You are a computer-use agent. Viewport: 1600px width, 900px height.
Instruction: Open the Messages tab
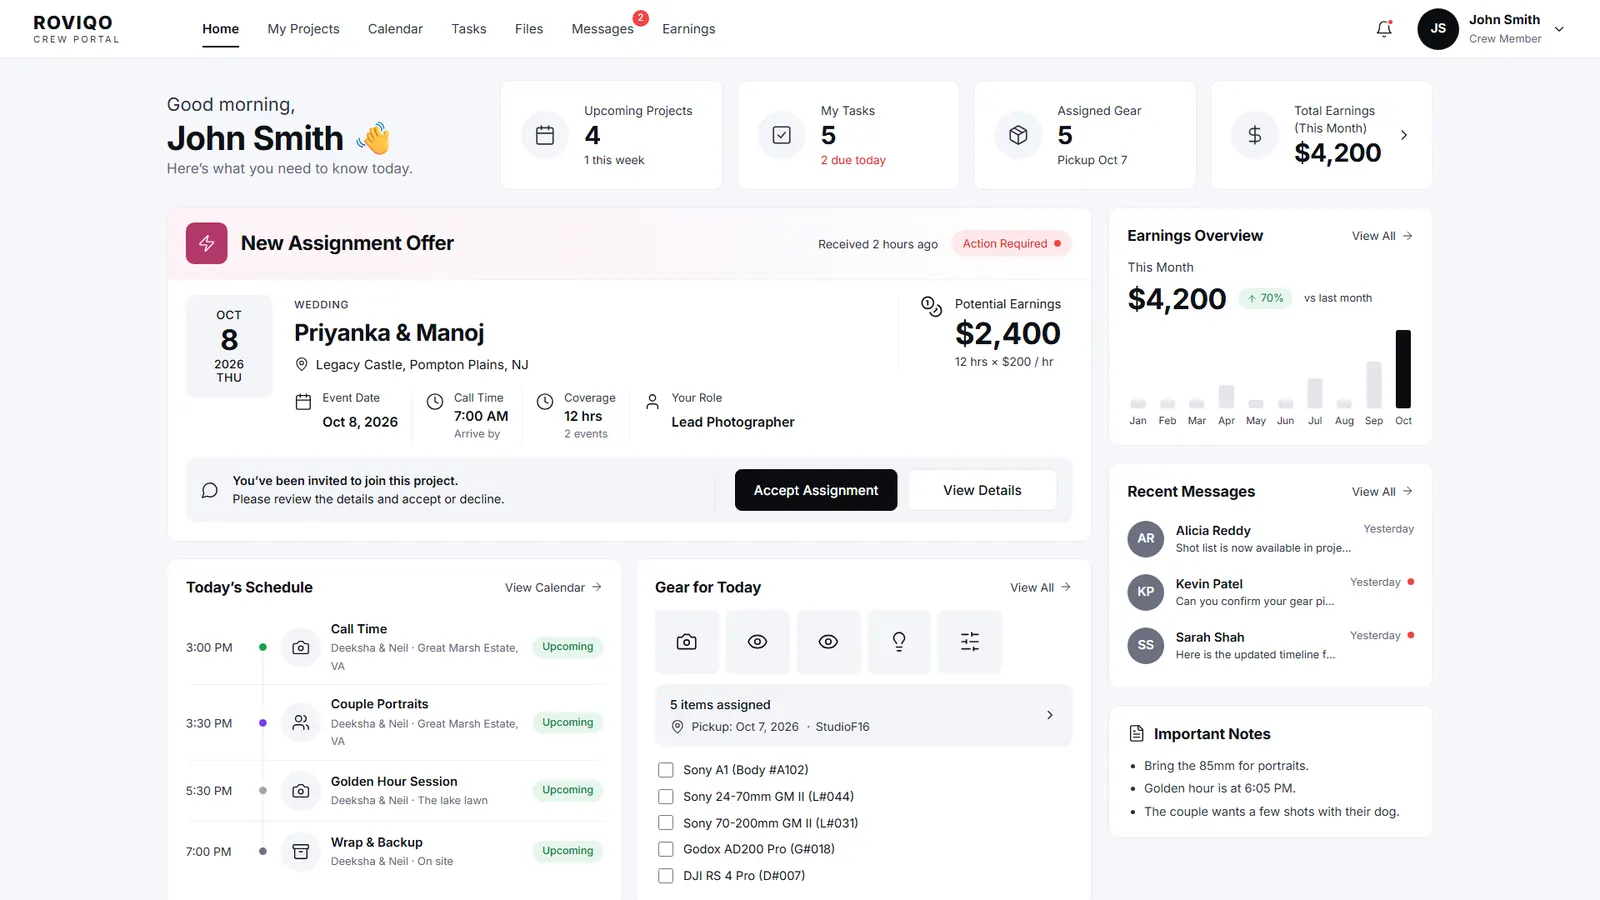coord(603,29)
